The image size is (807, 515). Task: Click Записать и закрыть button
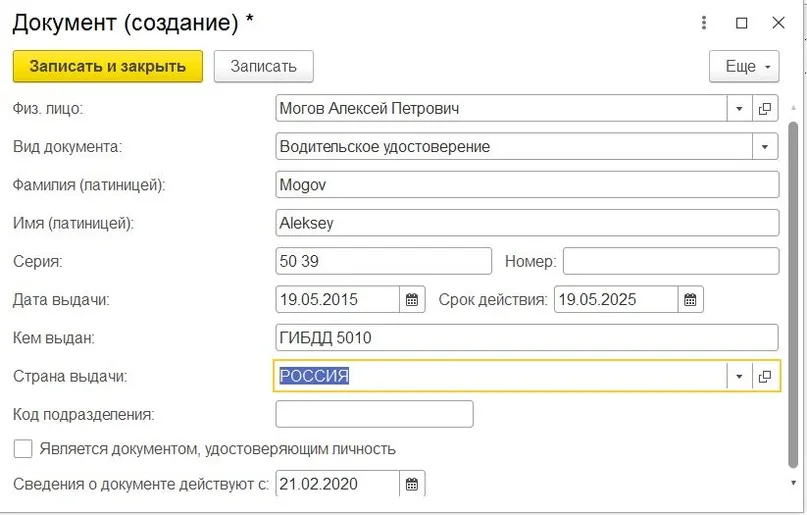coord(108,66)
